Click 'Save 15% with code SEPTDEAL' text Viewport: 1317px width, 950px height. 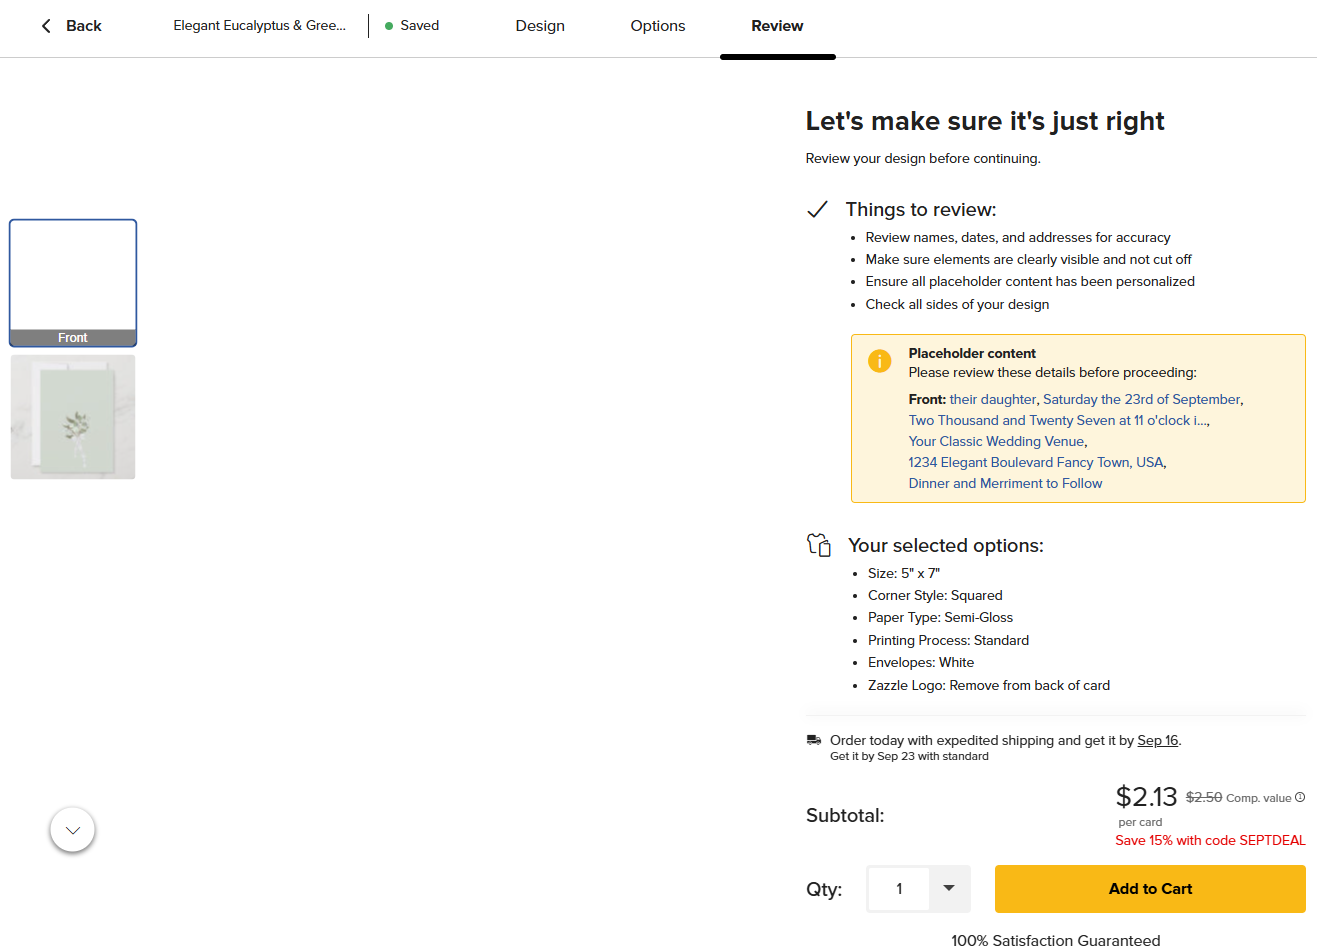(x=1210, y=840)
